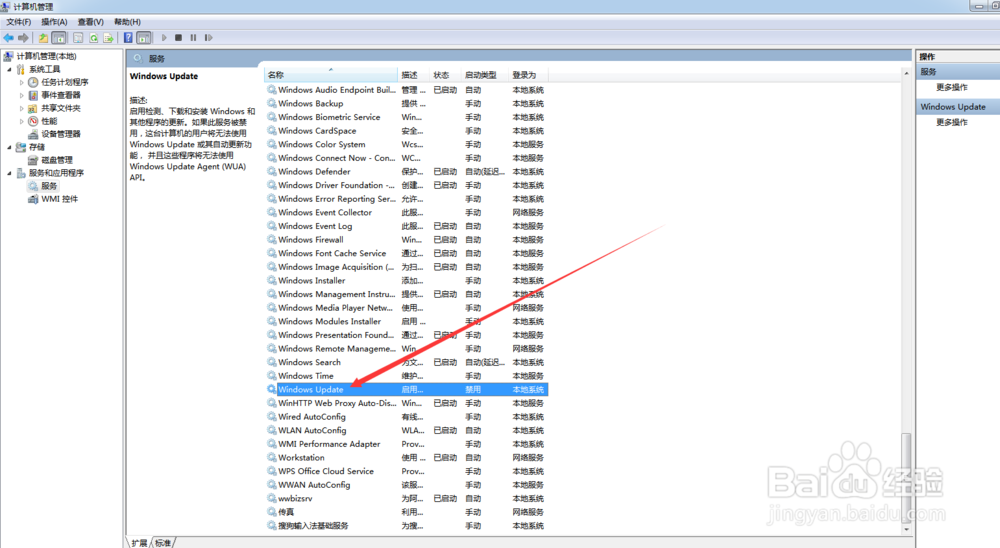Viewport: 1000px width, 548px height.
Task: Collapse the 存储 tree node arrow
Action: pyautogui.click(x=9, y=147)
